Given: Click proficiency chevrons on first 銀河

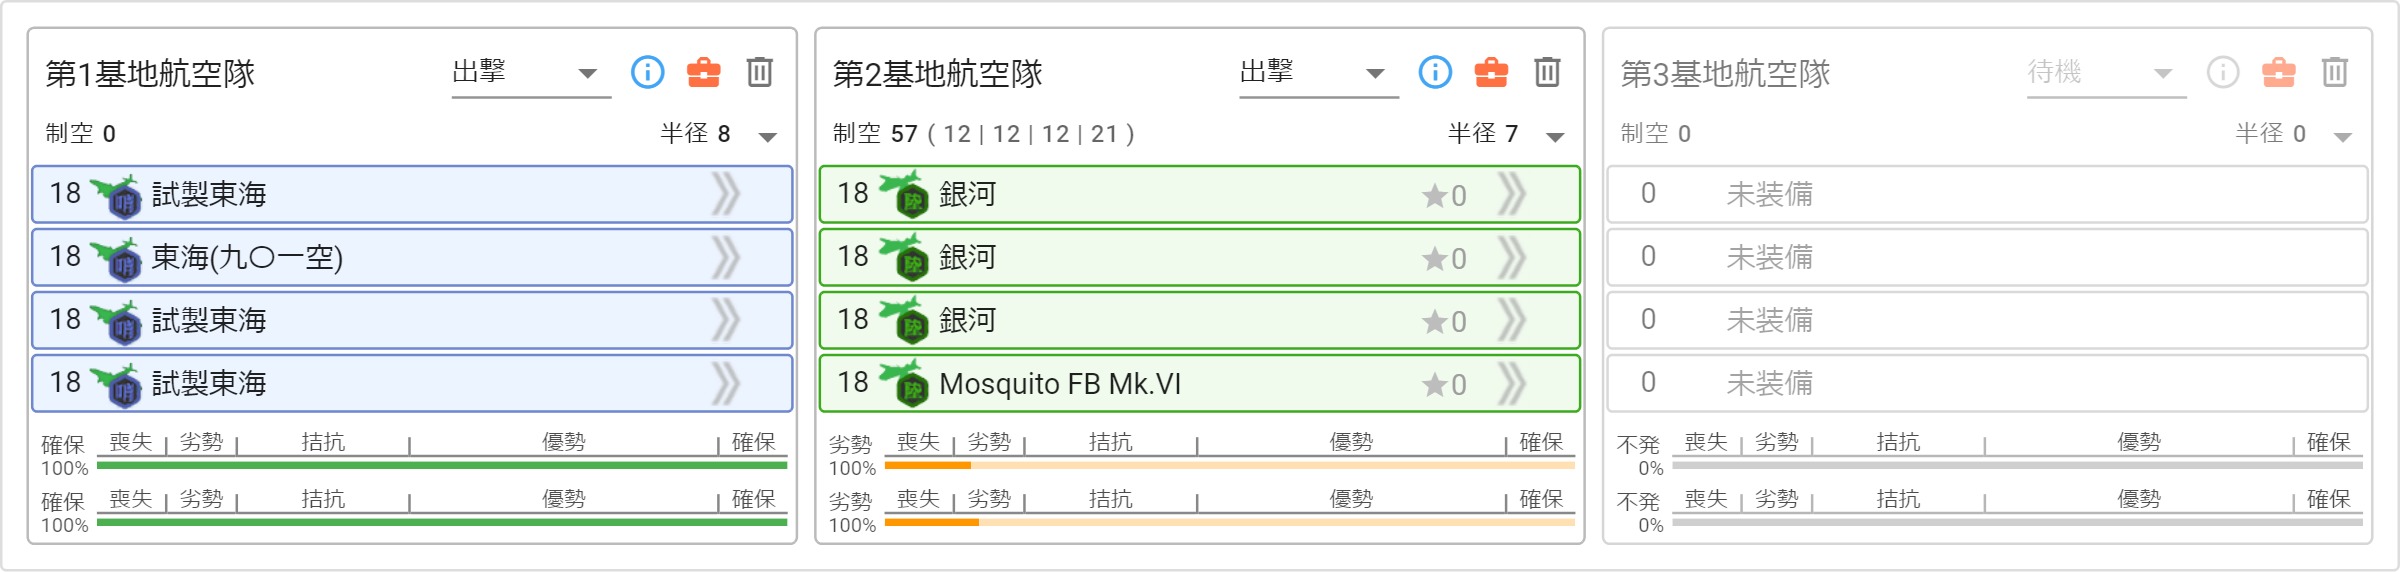Looking at the screenshot, I should click(x=1512, y=194).
